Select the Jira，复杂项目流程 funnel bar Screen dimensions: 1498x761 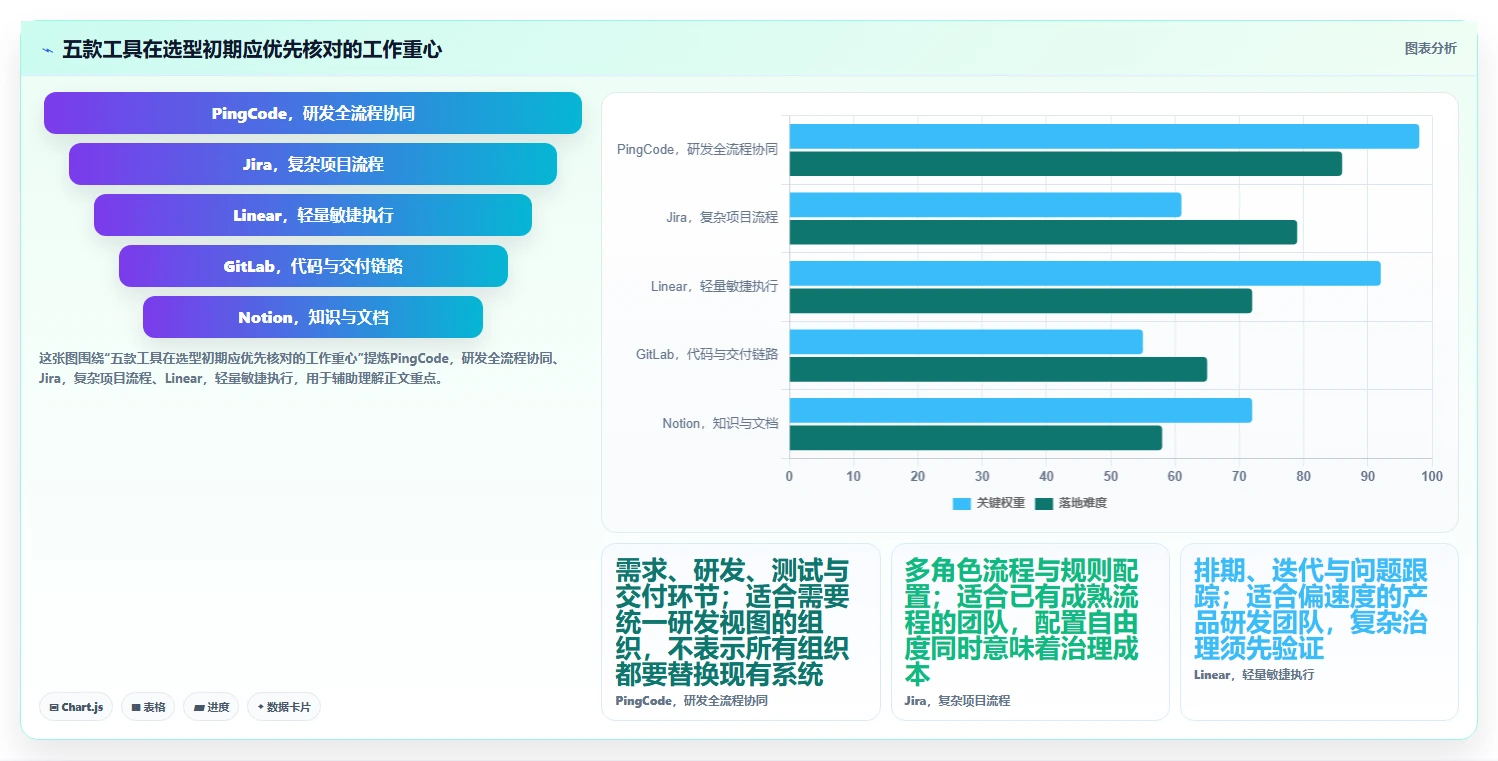[x=313, y=164]
